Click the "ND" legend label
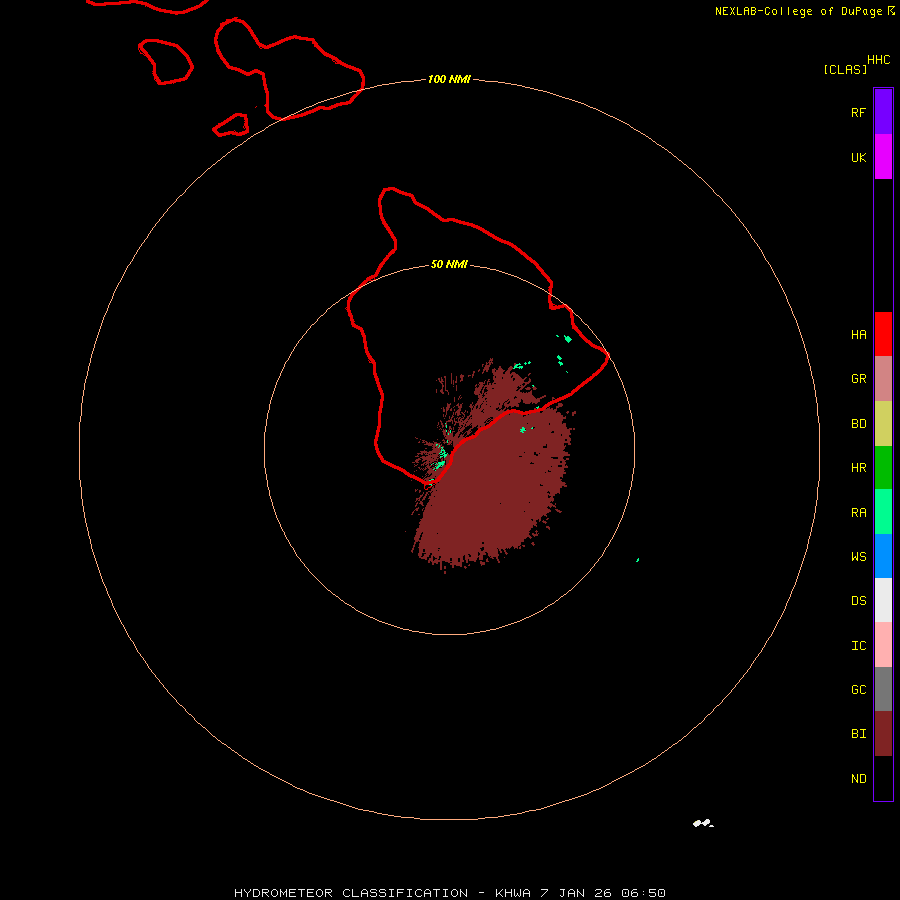The height and width of the screenshot is (900, 900). pyautogui.click(x=858, y=779)
